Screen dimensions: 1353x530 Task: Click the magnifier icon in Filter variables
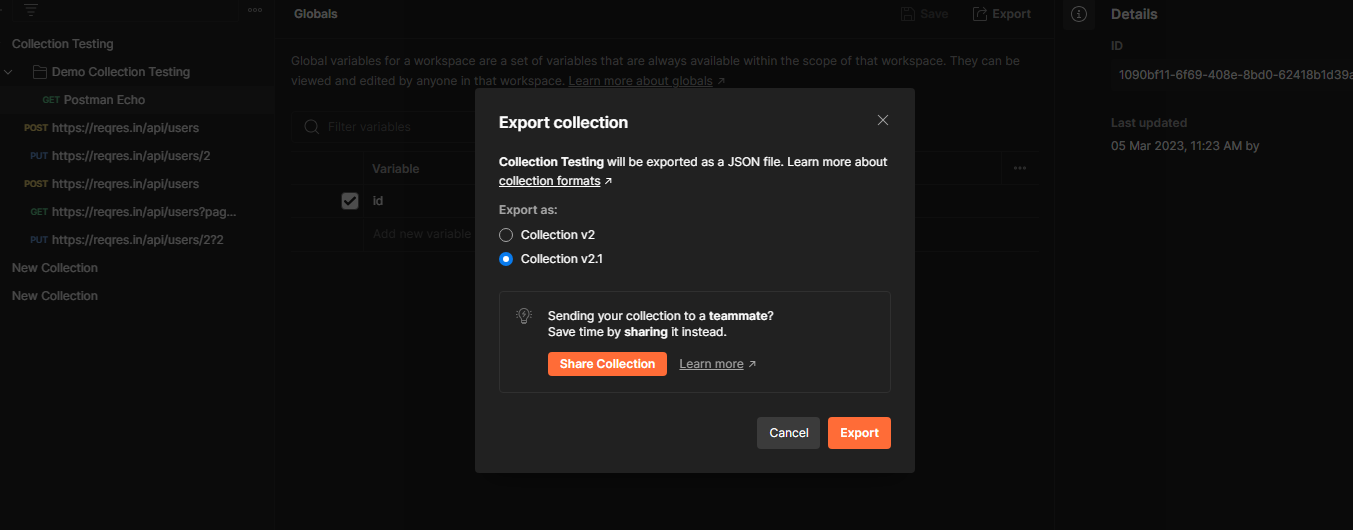click(x=312, y=127)
